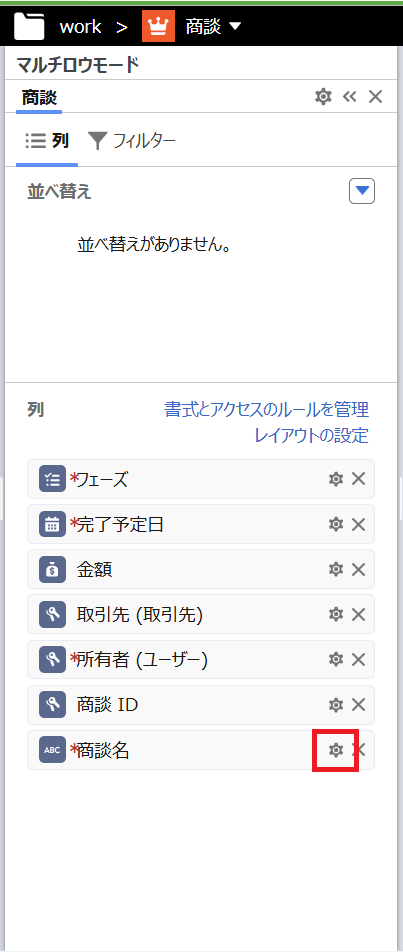Click the gear icon beside 完了予定日
The height and width of the screenshot is (952, 403).
336,524
